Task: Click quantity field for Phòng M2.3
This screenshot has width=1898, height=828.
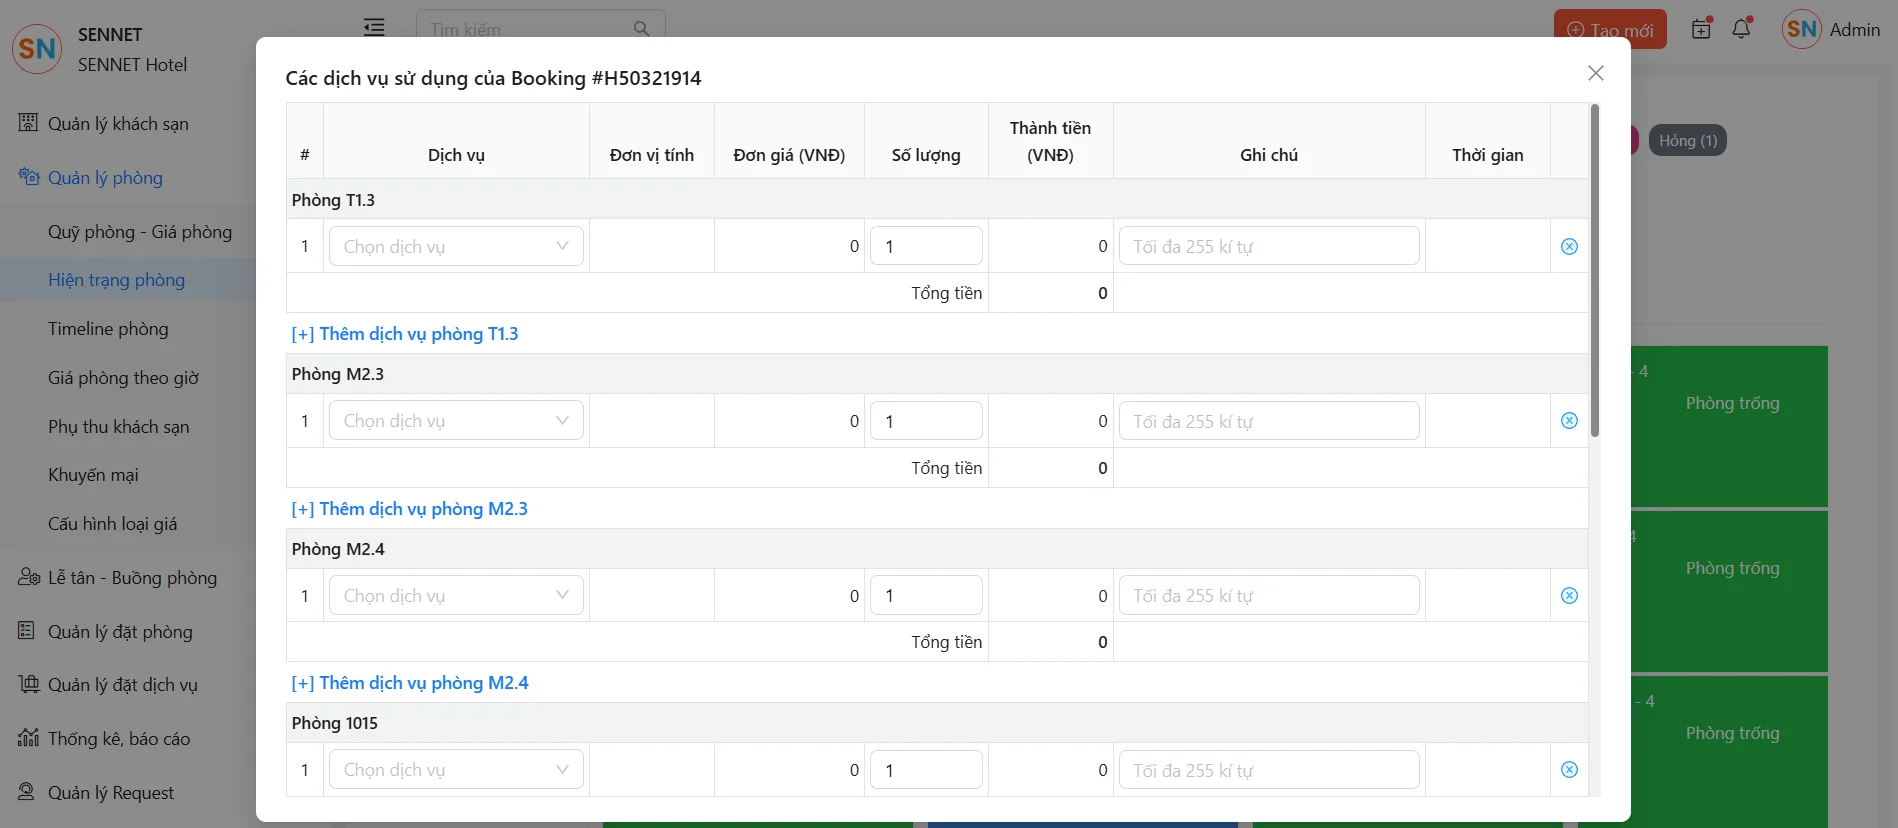Action: 926,421
